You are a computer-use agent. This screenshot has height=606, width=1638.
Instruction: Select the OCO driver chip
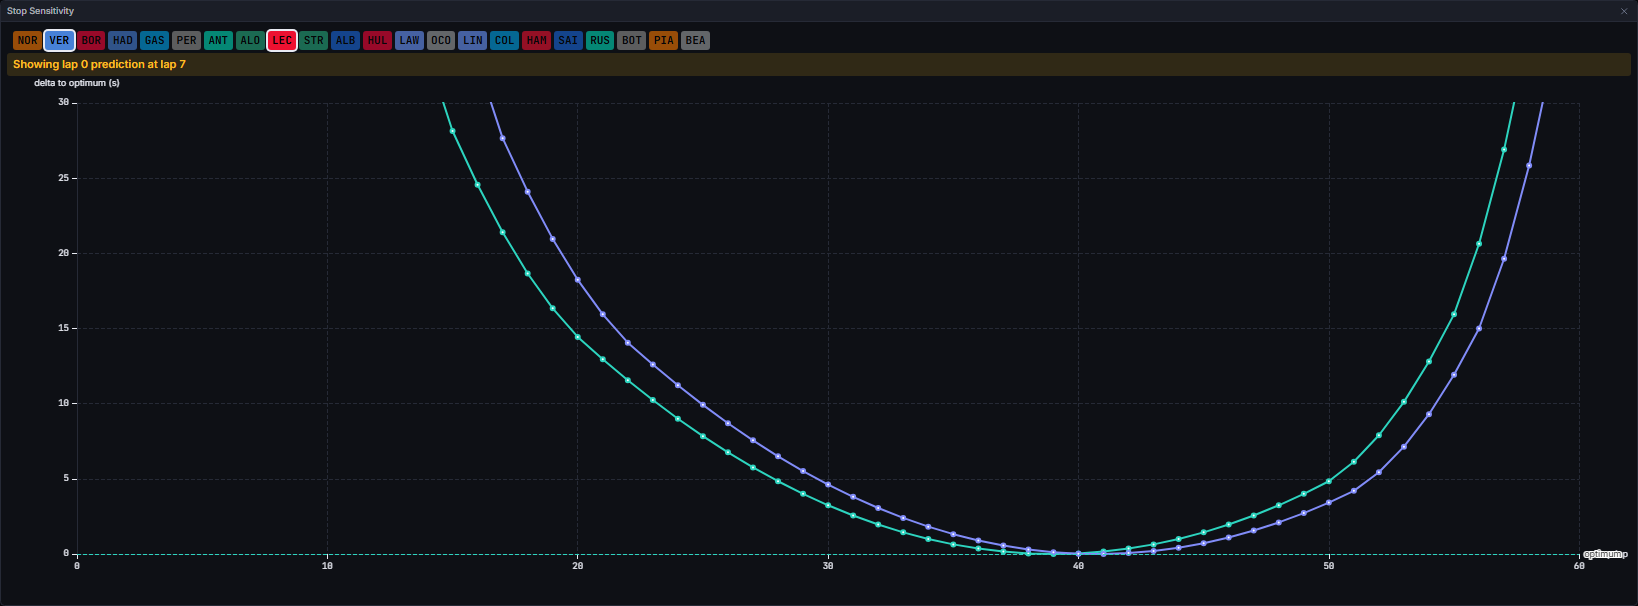(441, 41)
